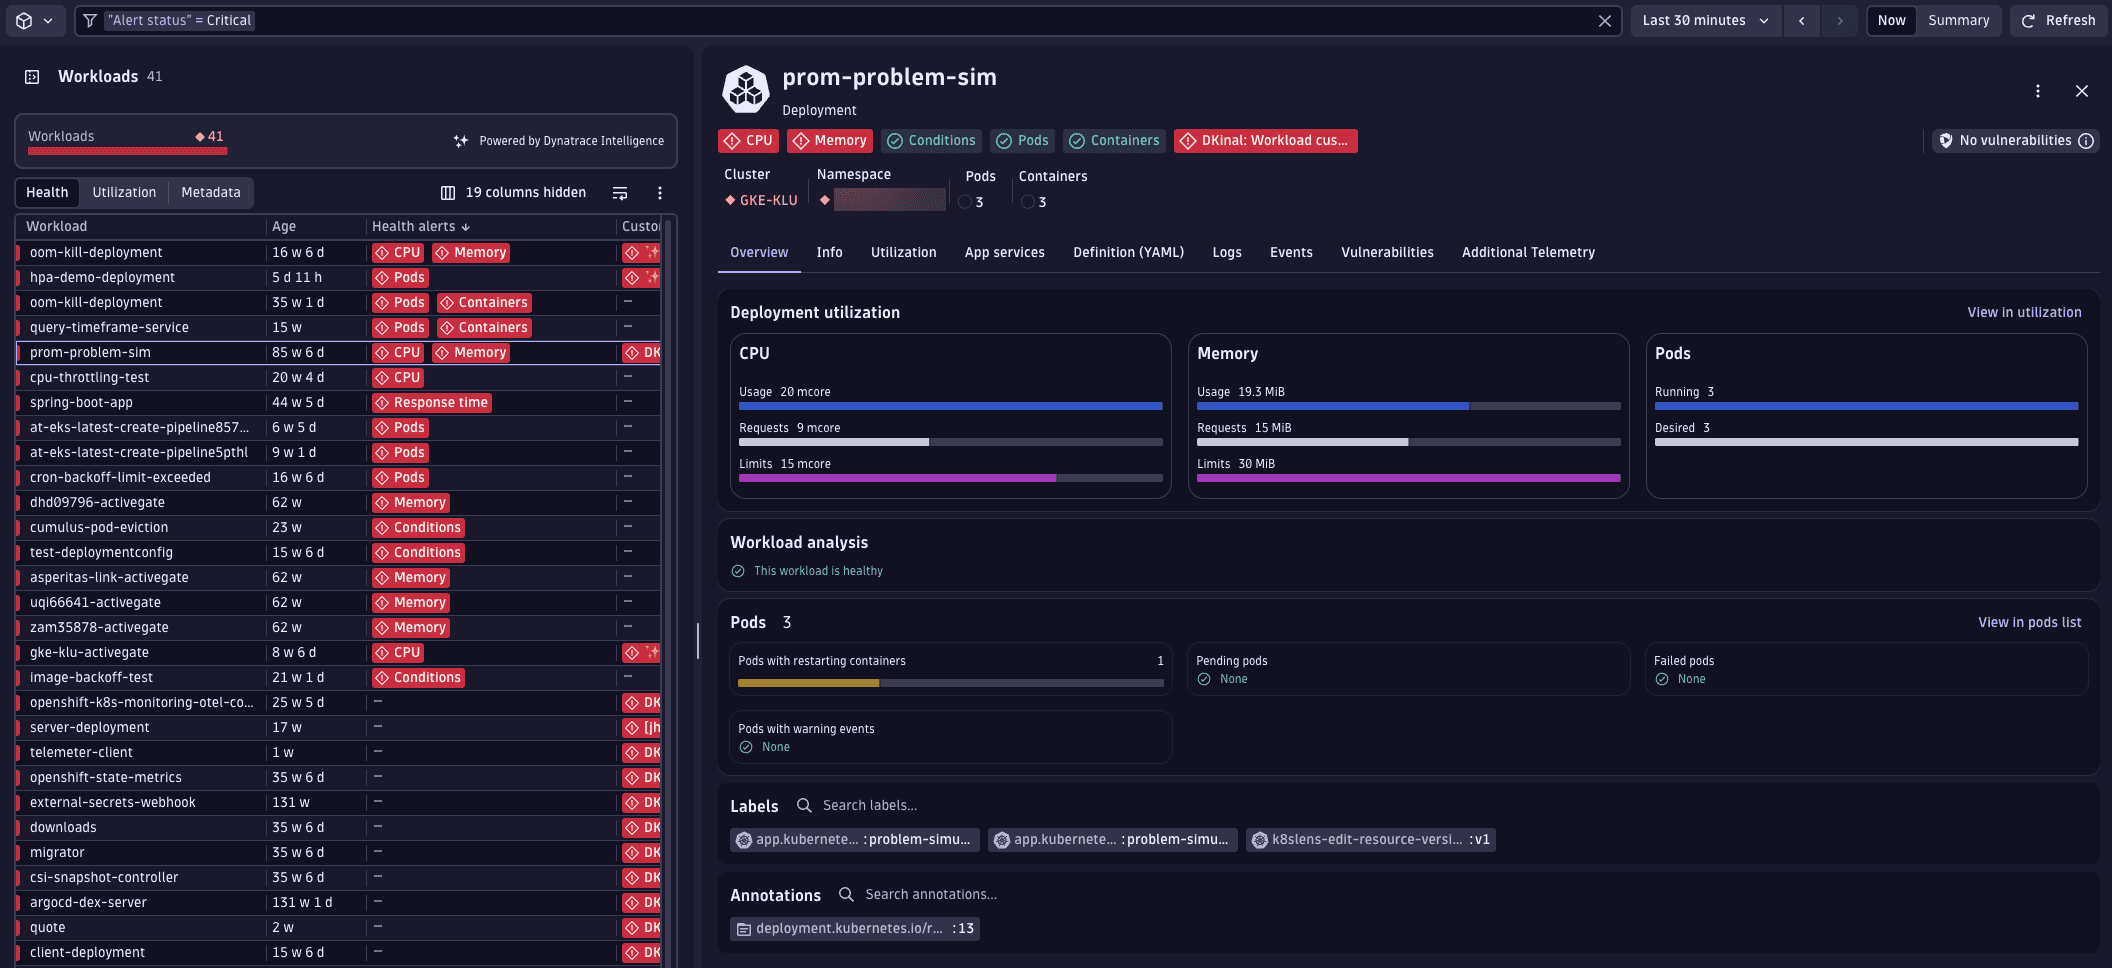Click the filter funnel icon in the filter bar
Screen dimensions: 2112x968
89,20
